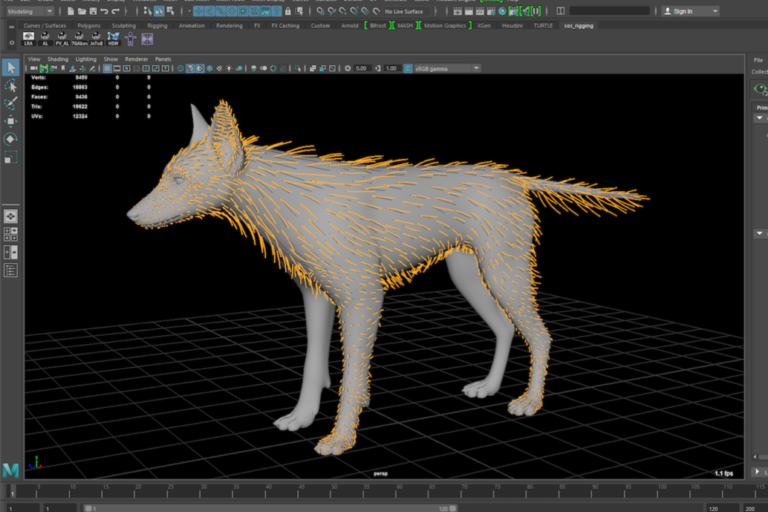
Task: Click the purple humanoid figure shelf icon
Action: (130, 39)
